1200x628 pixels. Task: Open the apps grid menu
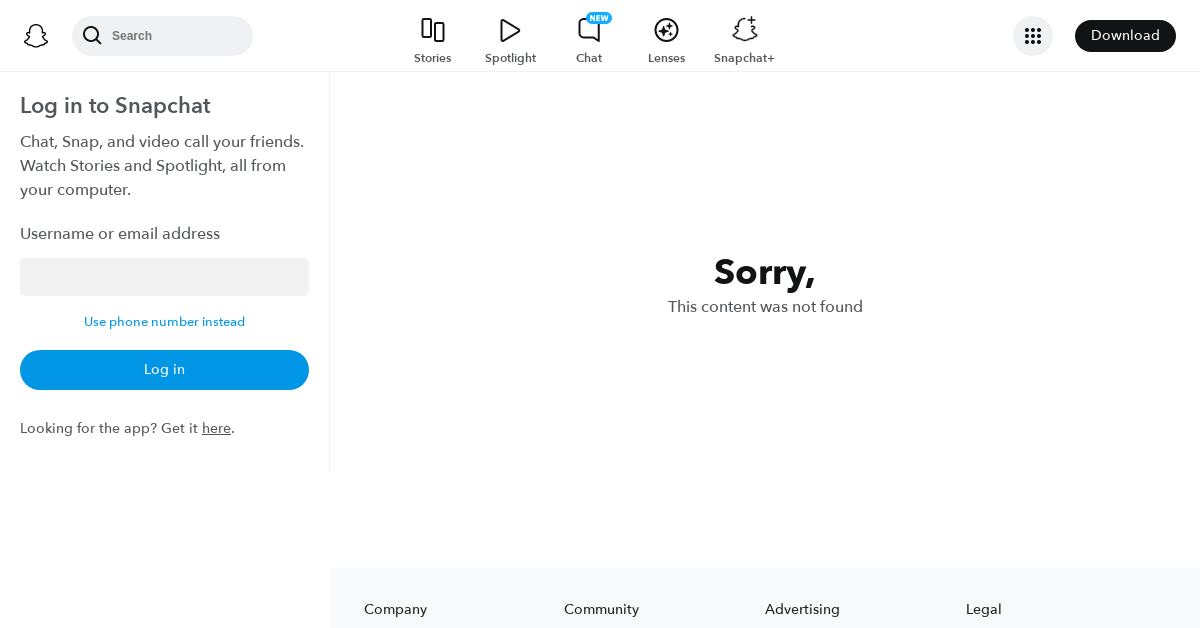point(1033,36)
